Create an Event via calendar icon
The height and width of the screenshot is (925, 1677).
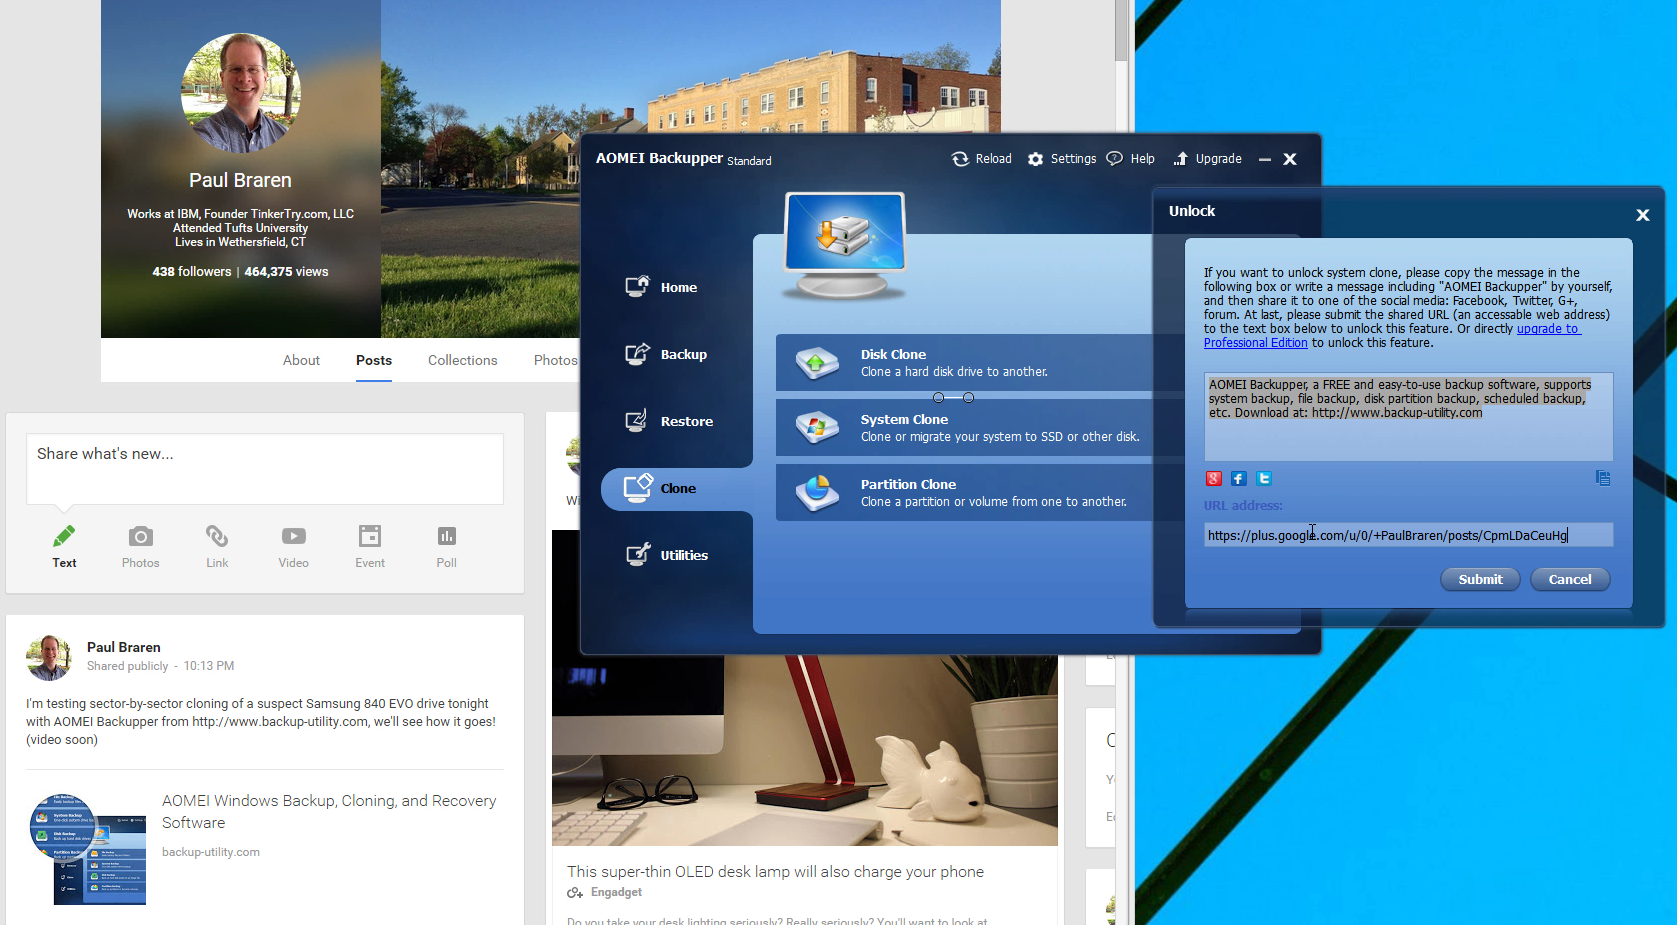(370, 536)
